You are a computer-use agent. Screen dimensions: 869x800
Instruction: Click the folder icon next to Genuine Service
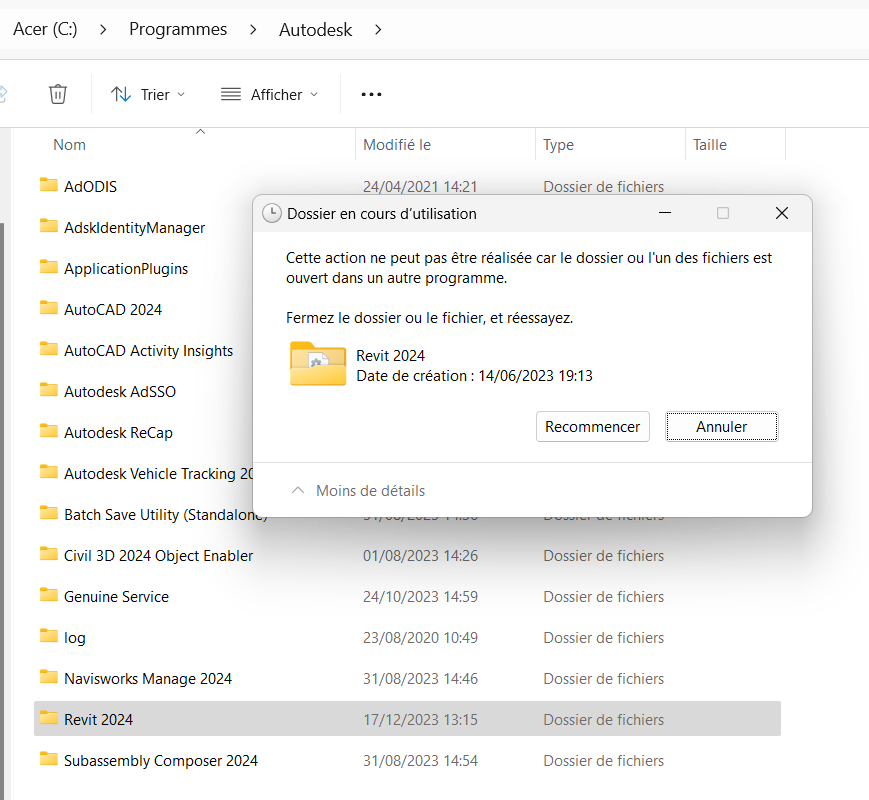click(x=49, y=595)
